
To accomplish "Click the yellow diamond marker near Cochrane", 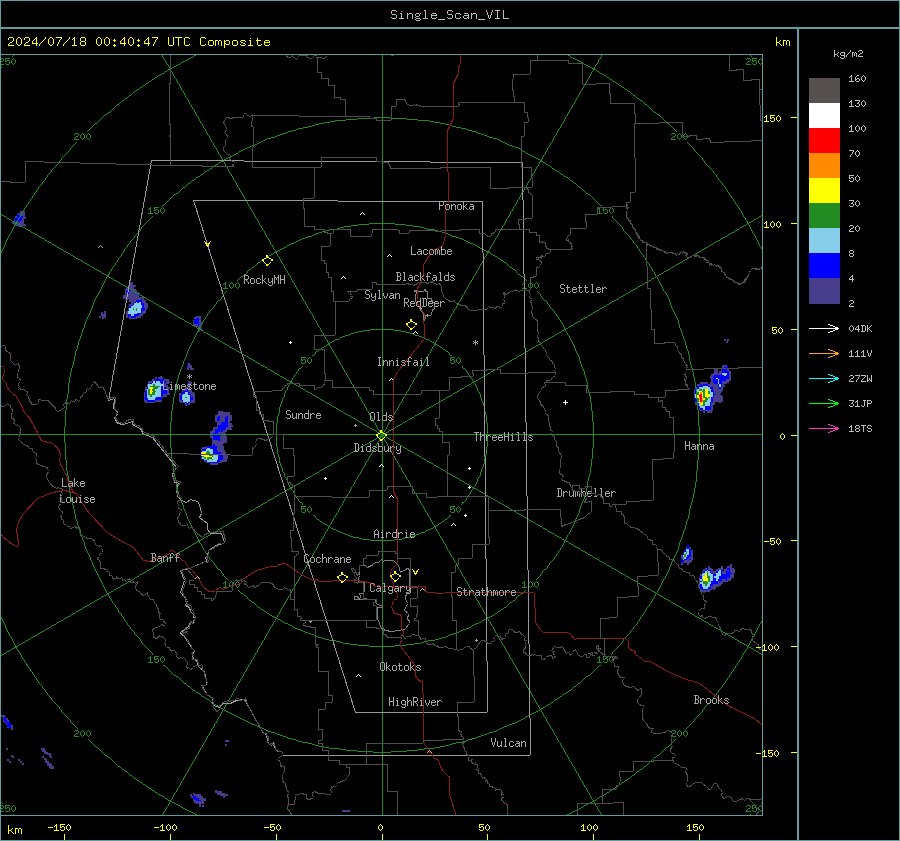I will click(342, 578).
